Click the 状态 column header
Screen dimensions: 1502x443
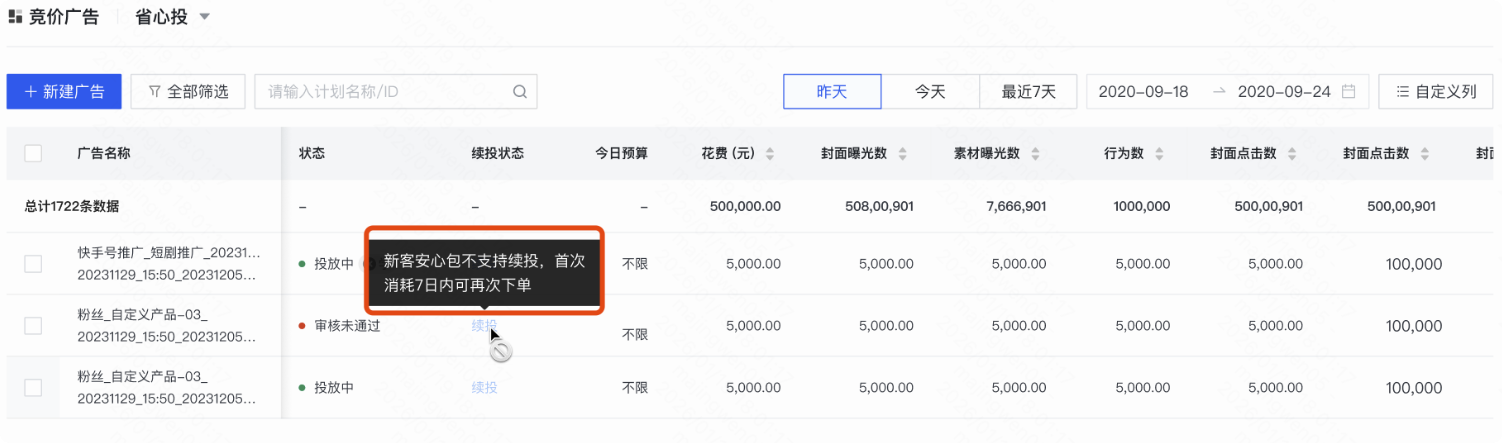pyautogui.click(x=312, y=153)
